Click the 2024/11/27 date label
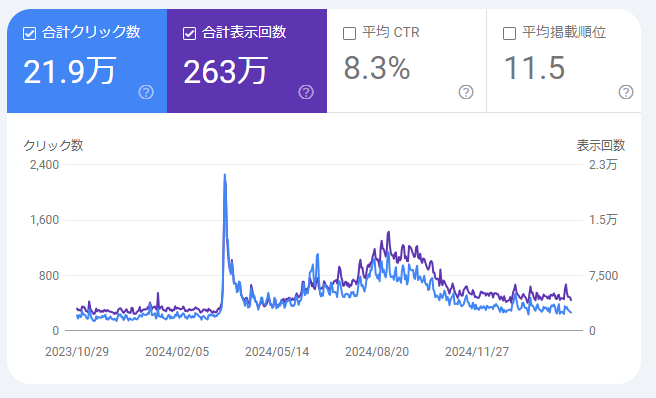This screenshot has height=398, width=656. coord(477,352)
